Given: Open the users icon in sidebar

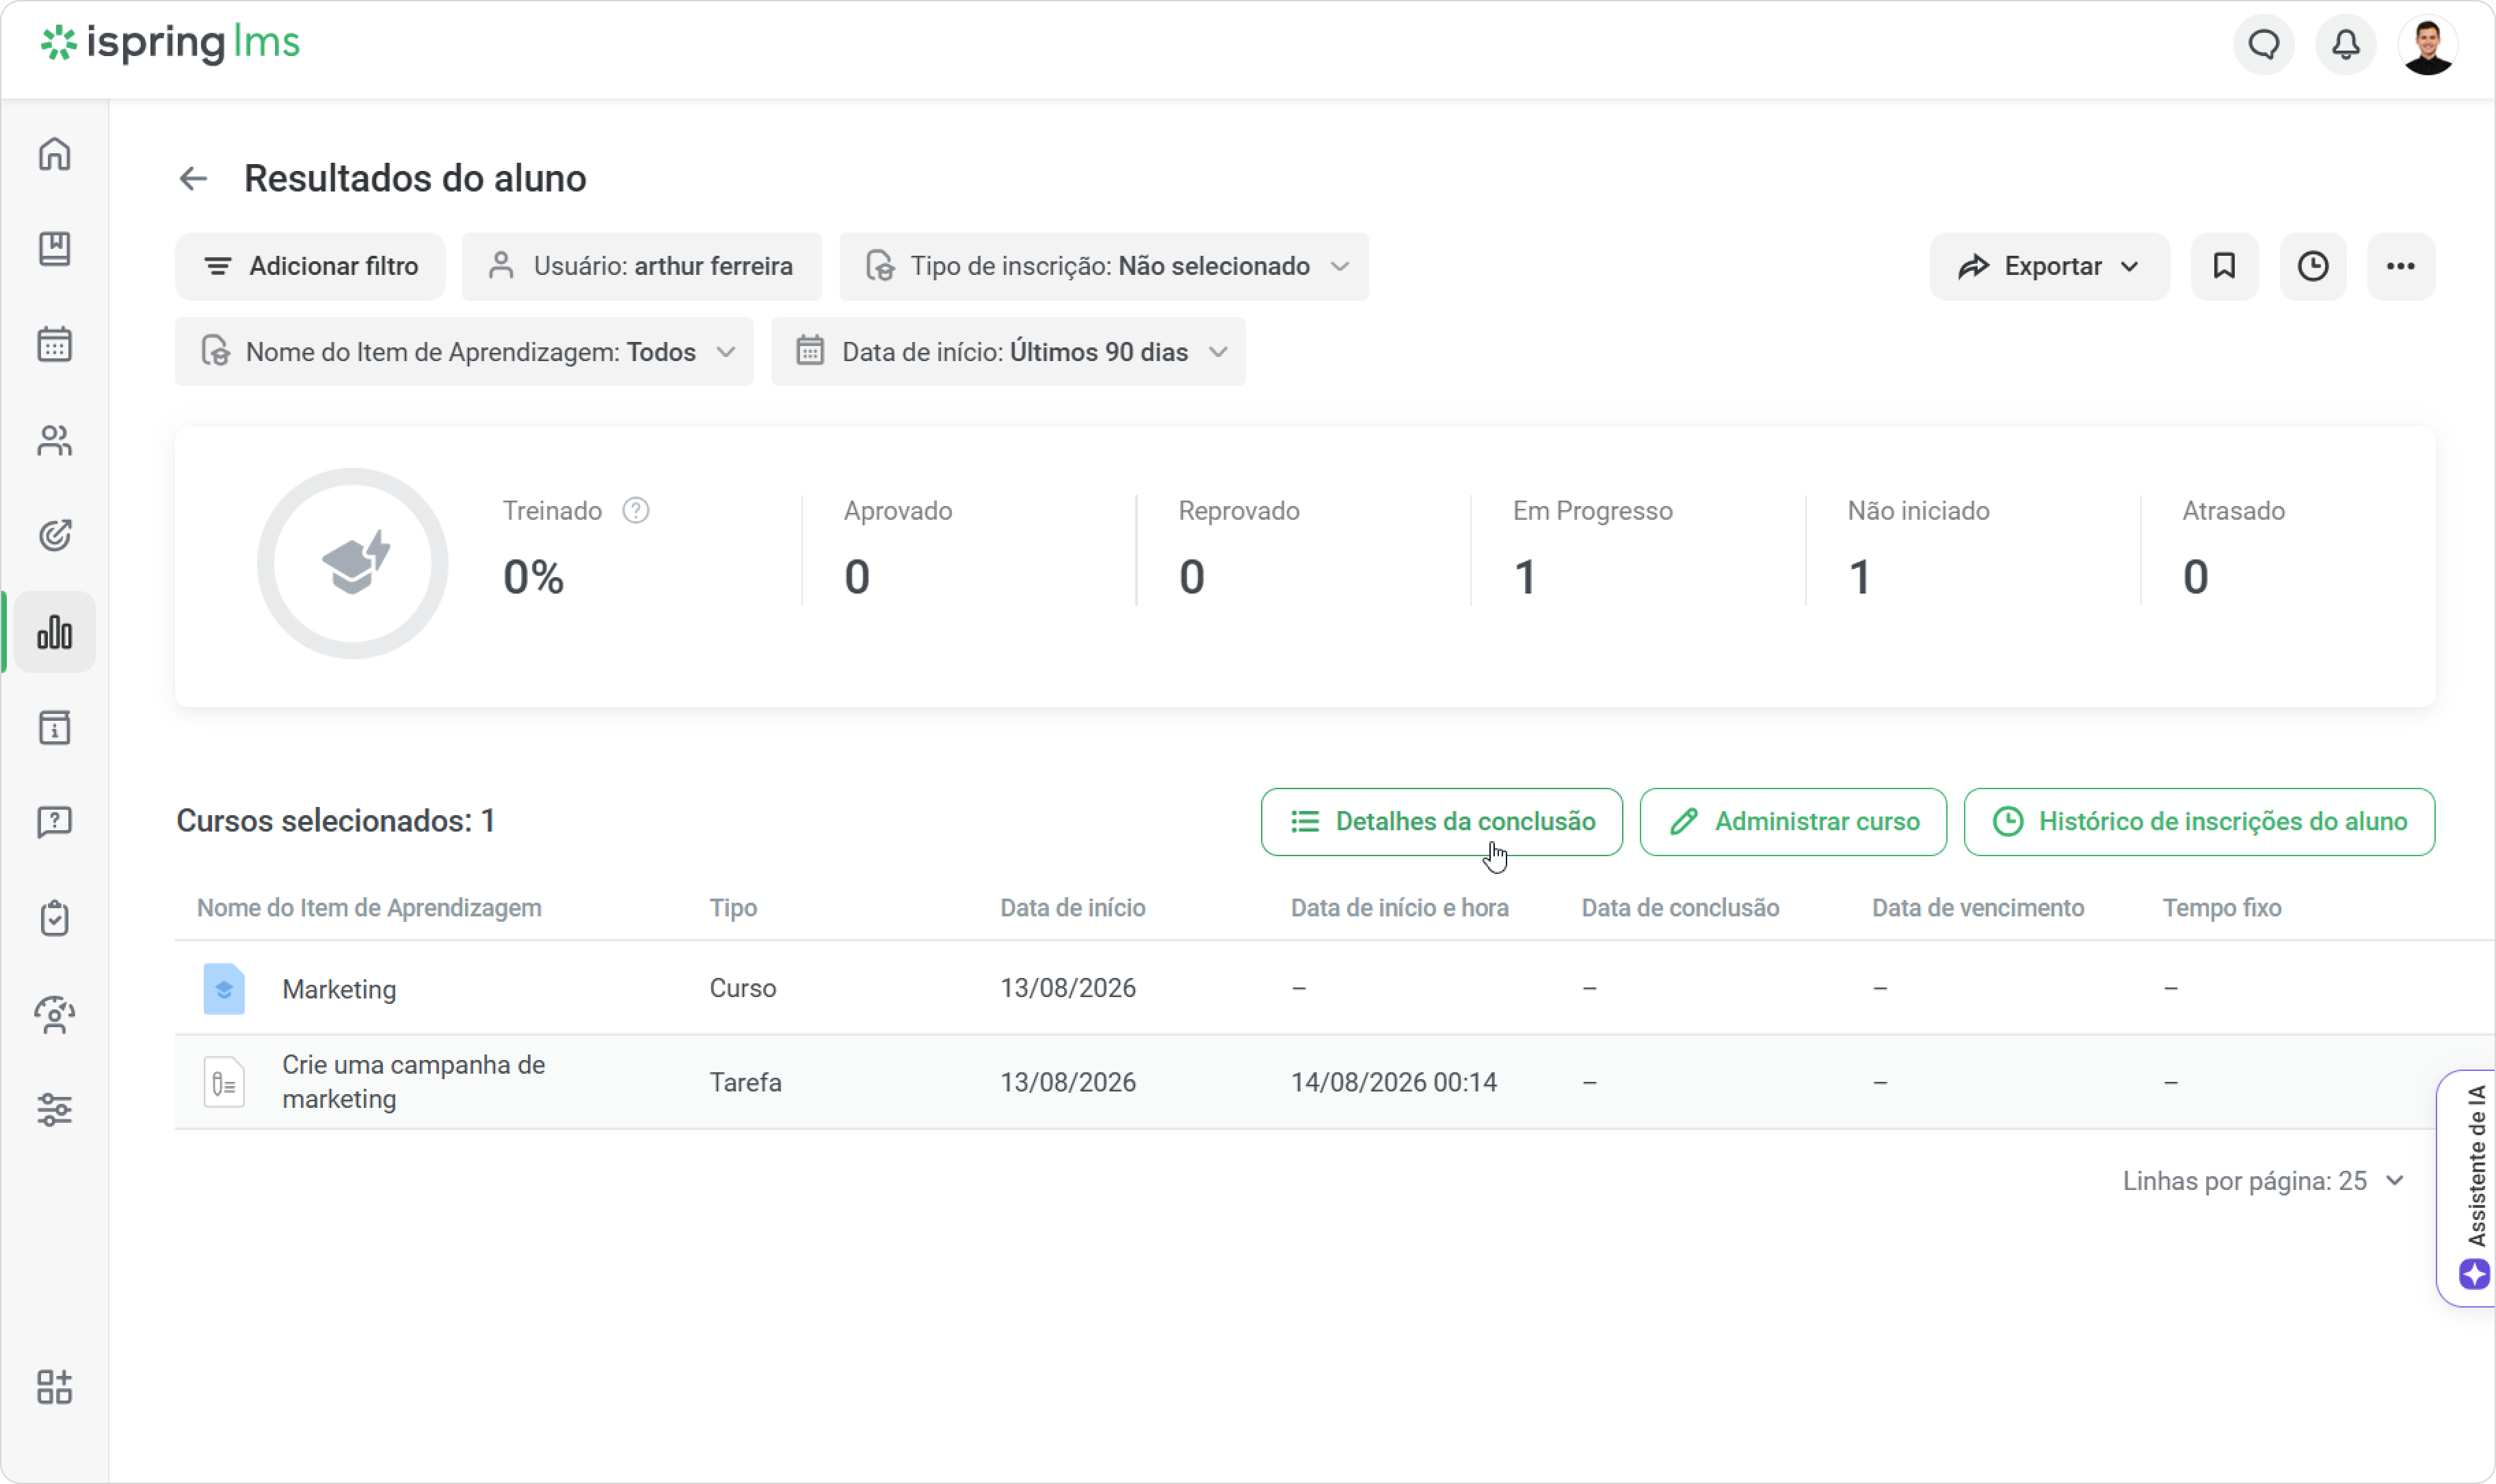Looking at the screenshot, I should [x=54, y=440].
